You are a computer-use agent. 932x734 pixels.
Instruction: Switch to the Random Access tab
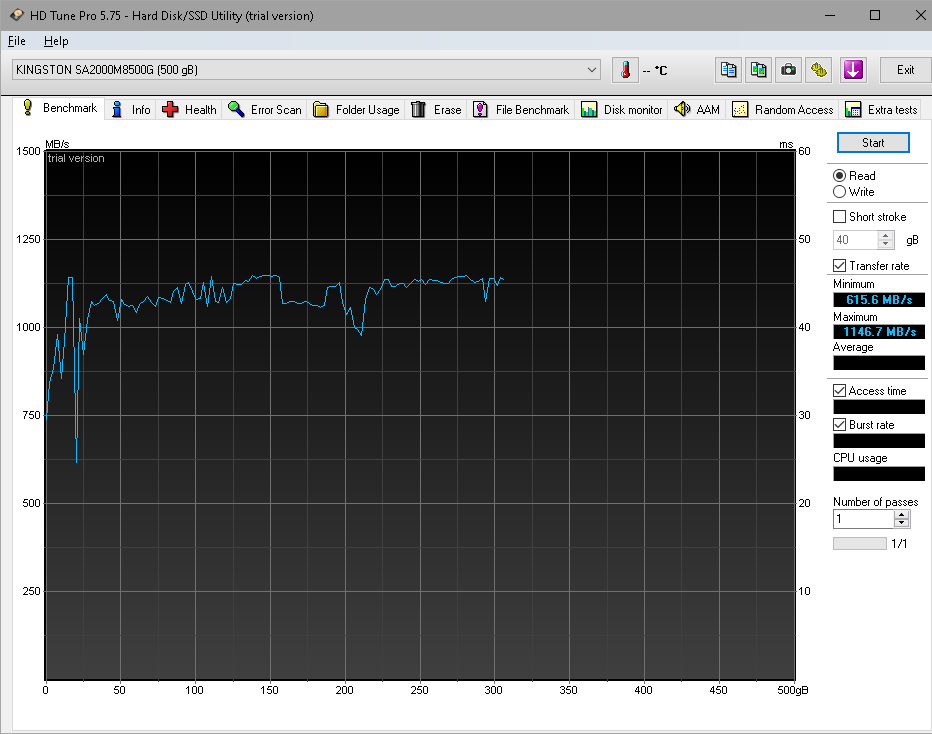coord(795,109)
